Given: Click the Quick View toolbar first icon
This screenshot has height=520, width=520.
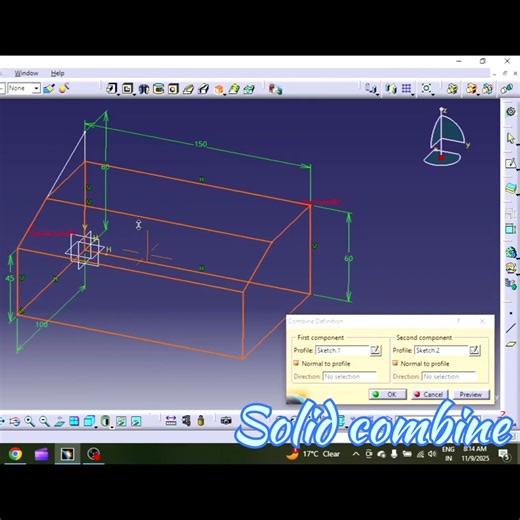Looking at the screenshot, I should pyautogui.click(x=112, y=89).
